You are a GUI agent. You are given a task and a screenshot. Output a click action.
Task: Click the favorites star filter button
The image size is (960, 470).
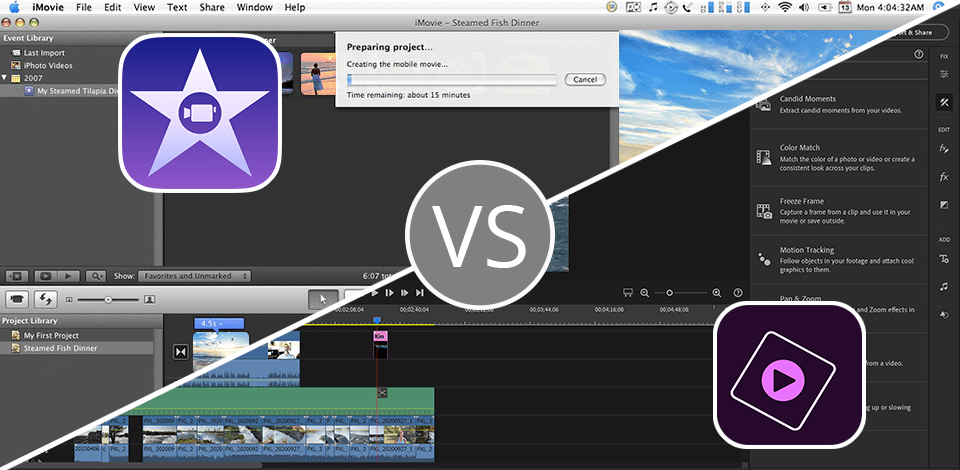(x=17, y=276)
